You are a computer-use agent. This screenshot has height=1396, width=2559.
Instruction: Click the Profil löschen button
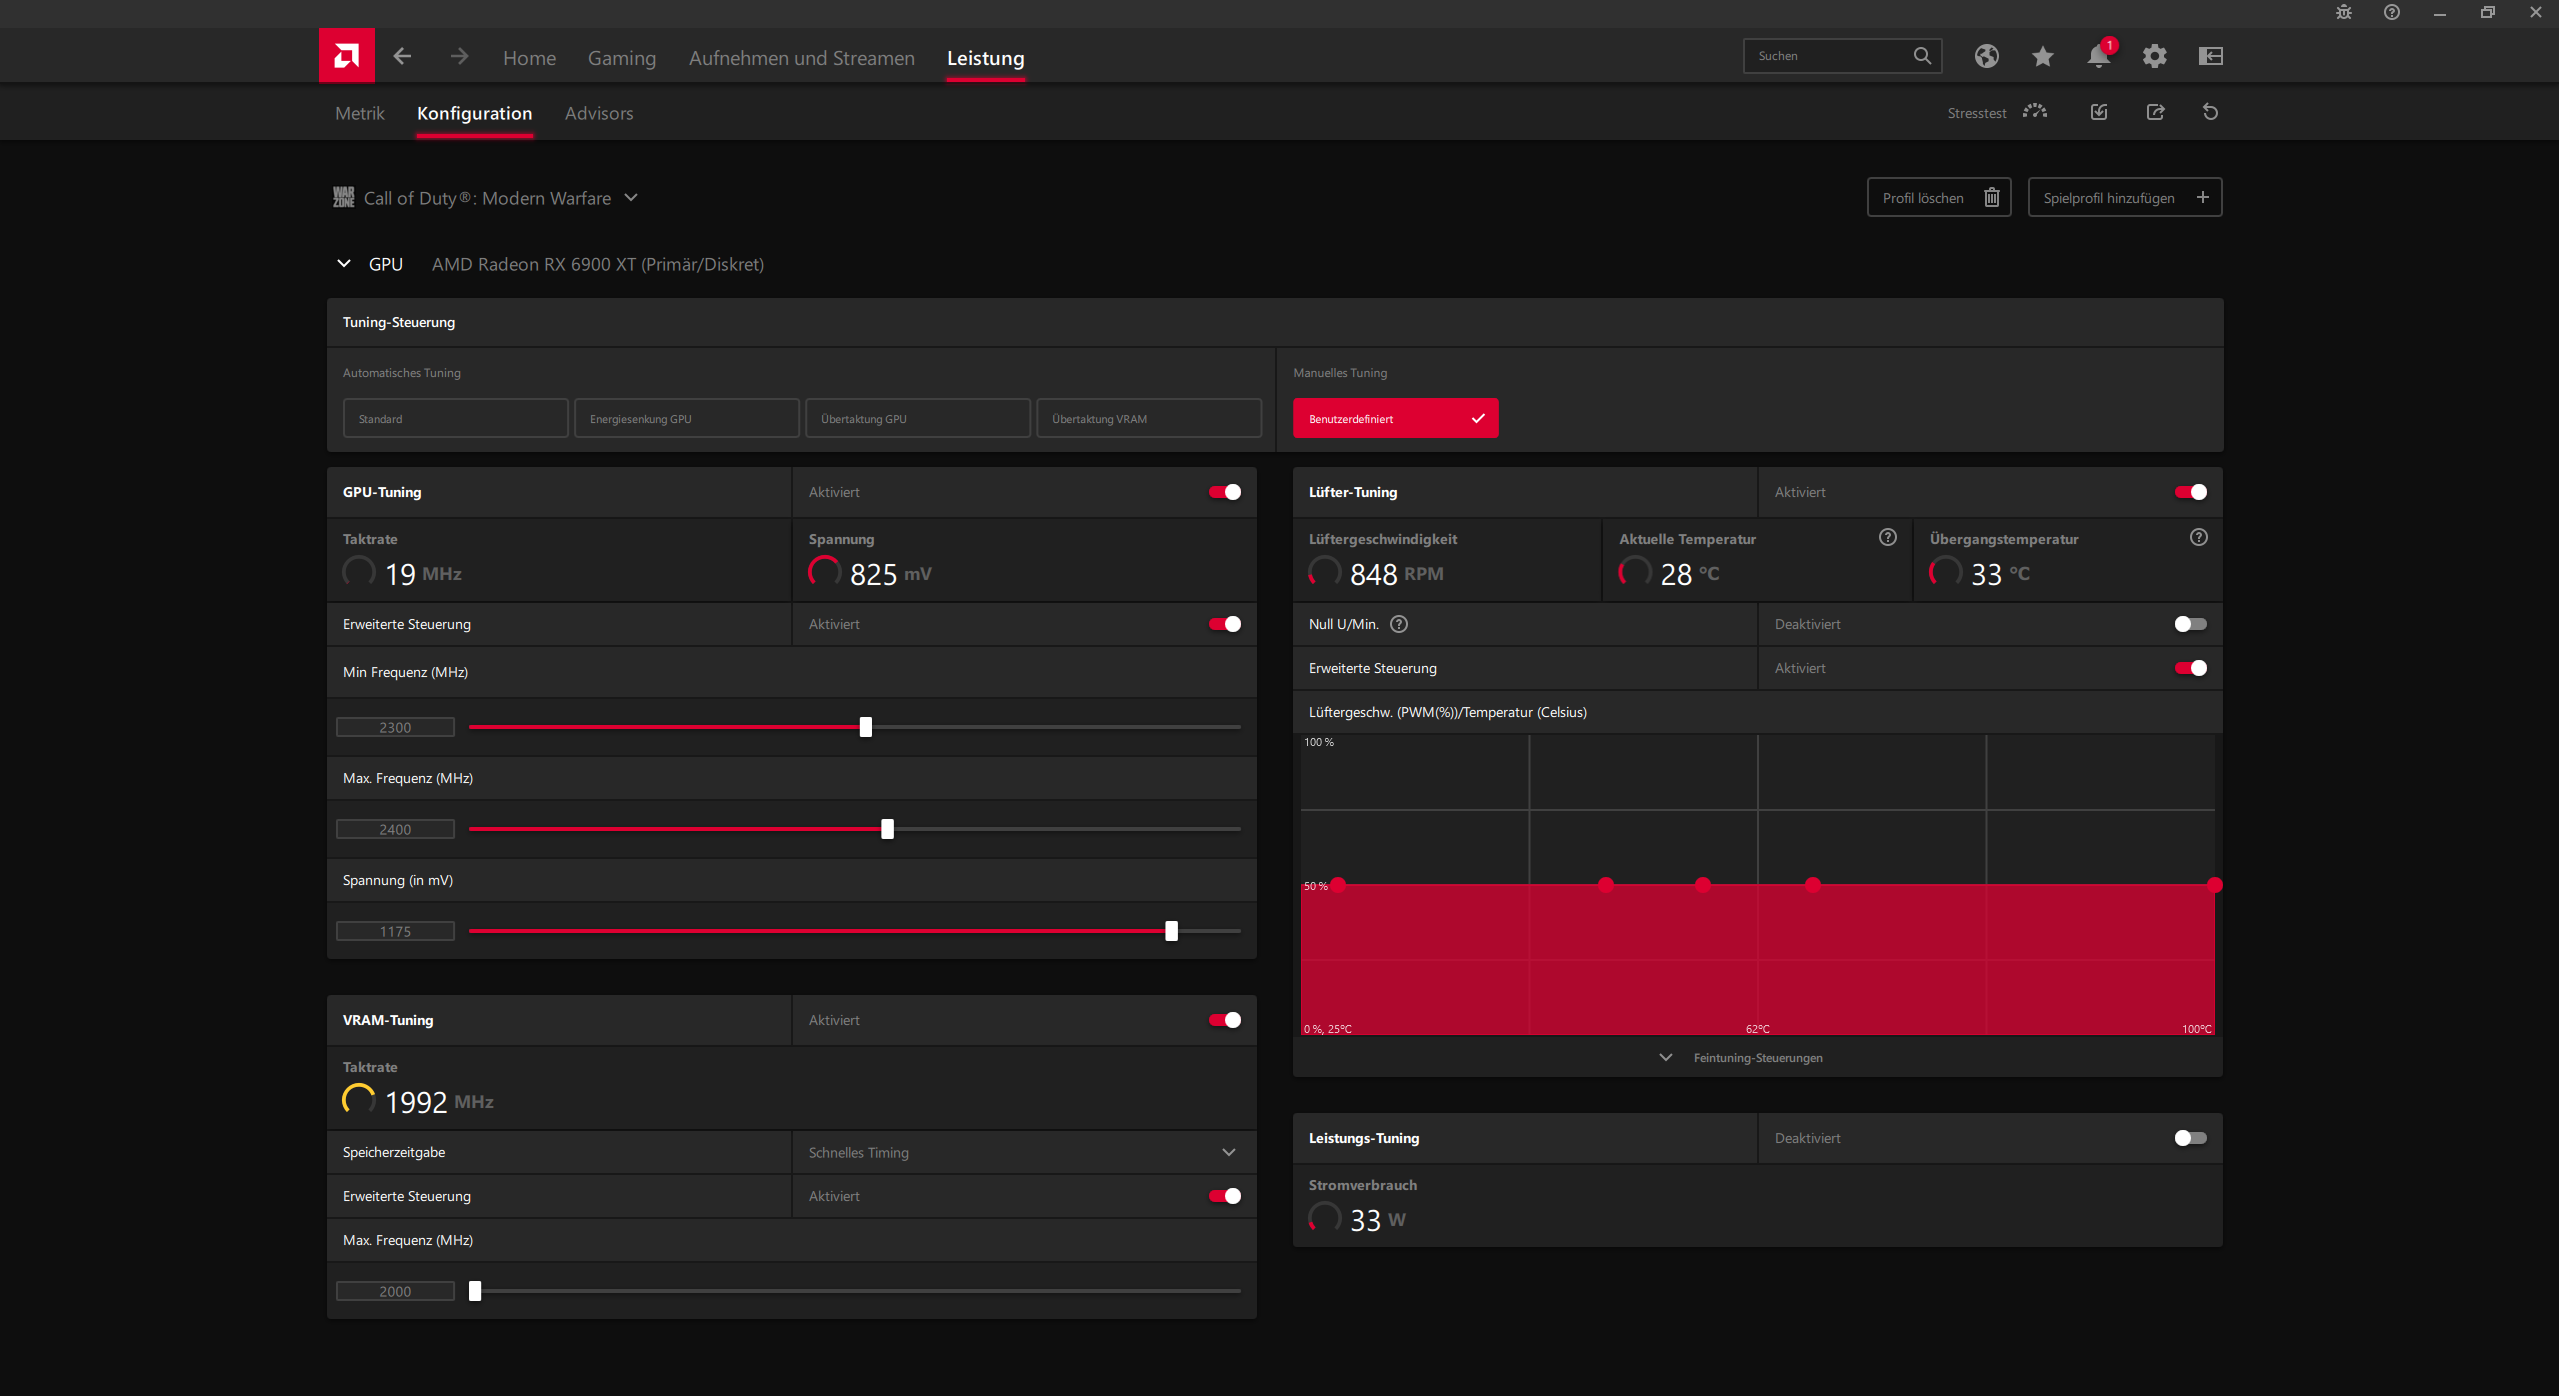point(1938,197)
